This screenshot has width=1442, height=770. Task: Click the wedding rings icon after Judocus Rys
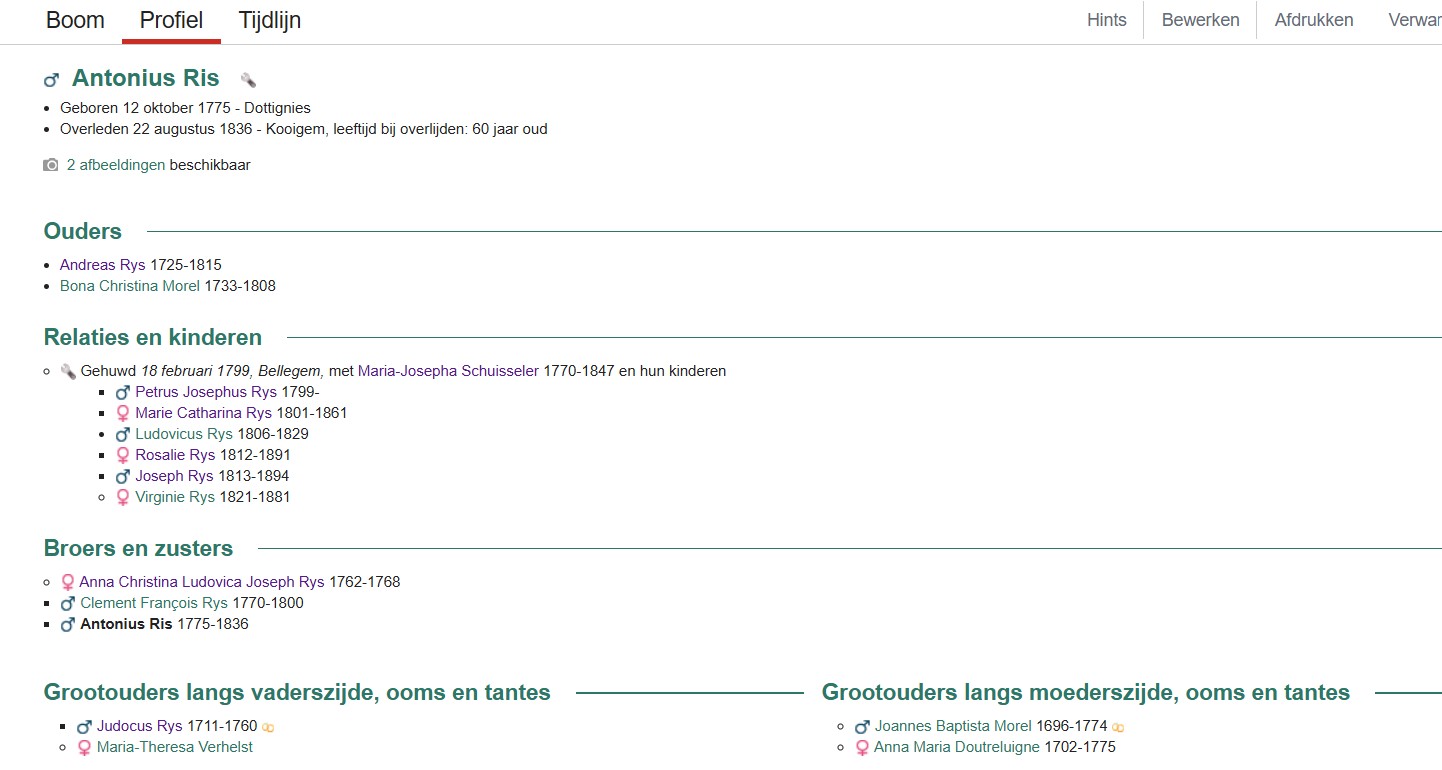268,726
